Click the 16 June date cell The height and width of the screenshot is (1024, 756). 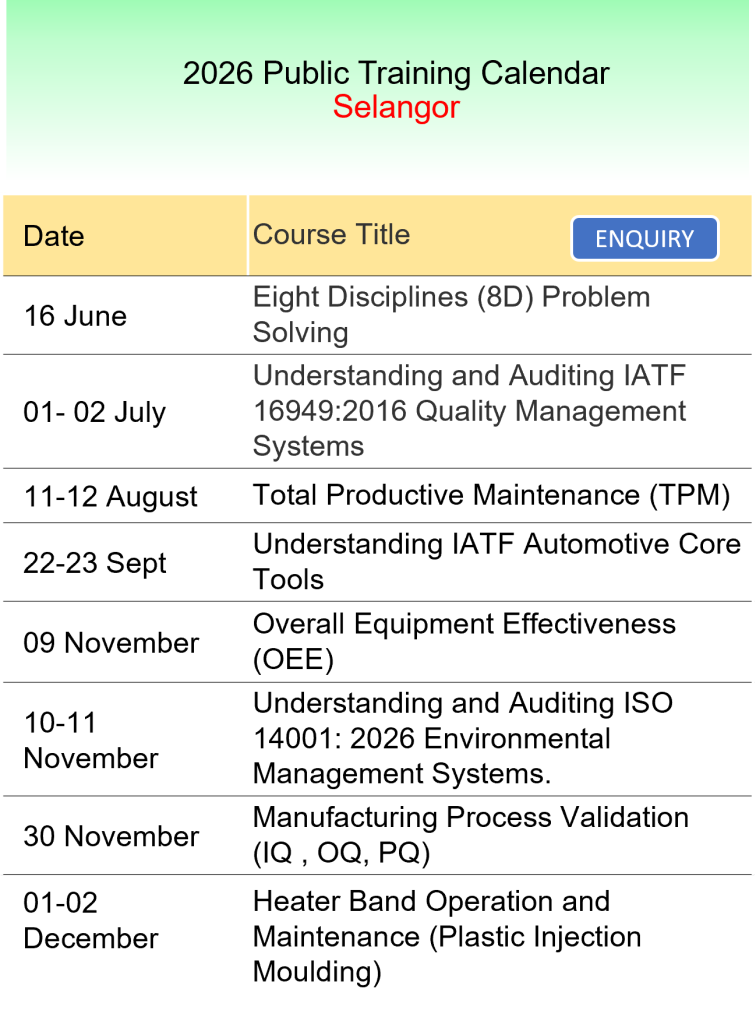[75, 316]
